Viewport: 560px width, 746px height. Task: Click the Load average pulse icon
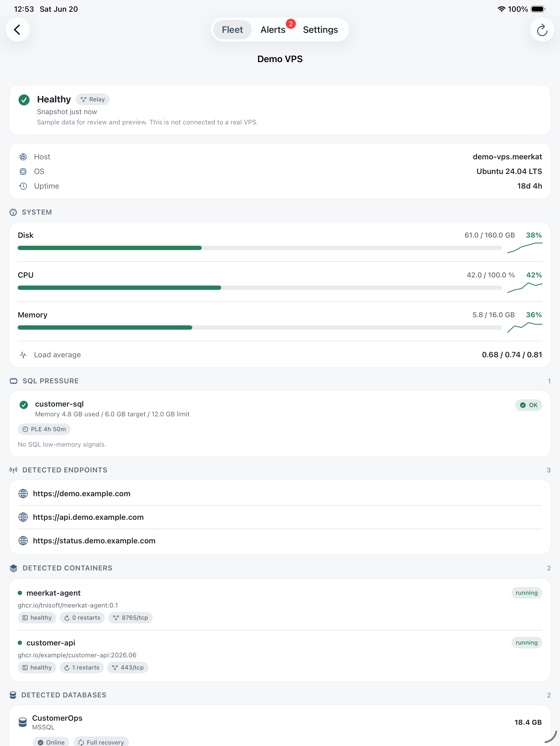click(23, 354)
